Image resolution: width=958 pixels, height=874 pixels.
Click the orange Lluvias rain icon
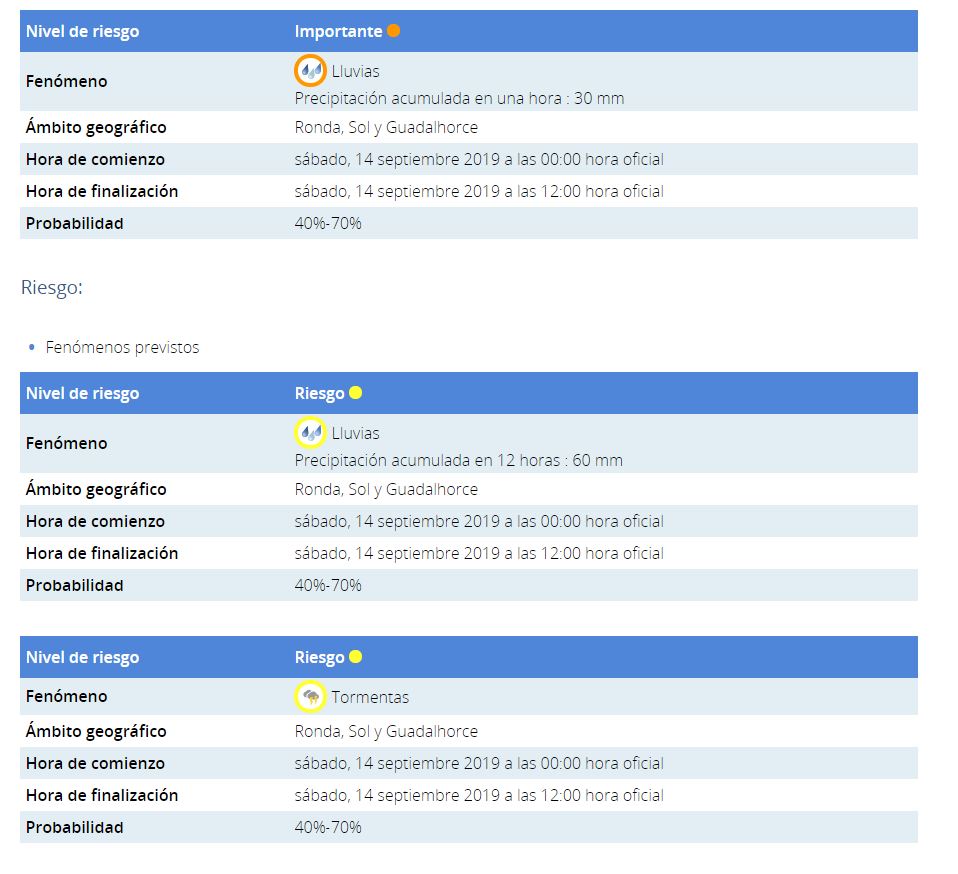coord(310,70)
